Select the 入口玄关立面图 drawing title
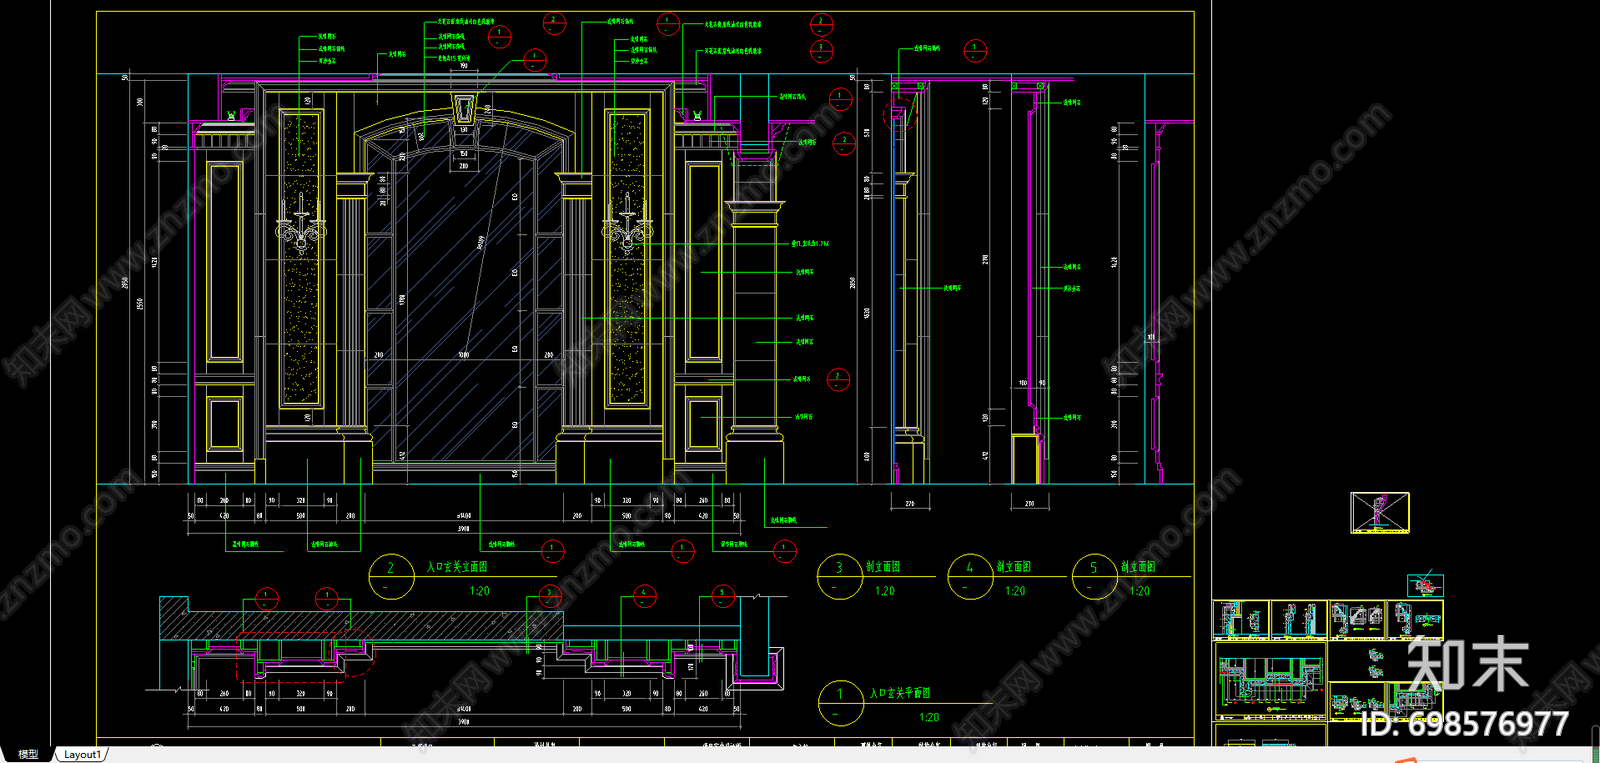Image resolution: width=1600 pixels, height=763 pixels. (457, 567)
